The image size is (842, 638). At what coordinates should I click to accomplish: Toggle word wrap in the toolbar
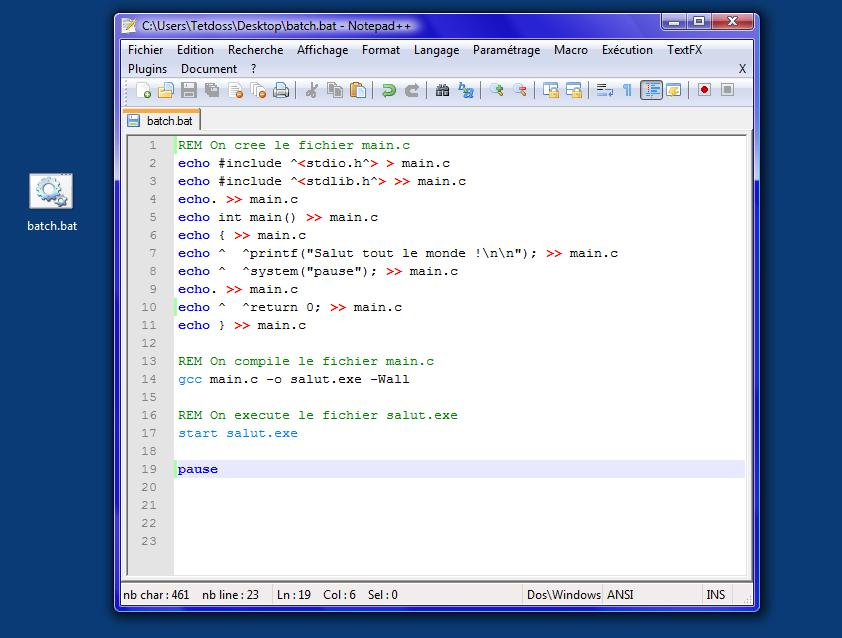click(604, 91)
